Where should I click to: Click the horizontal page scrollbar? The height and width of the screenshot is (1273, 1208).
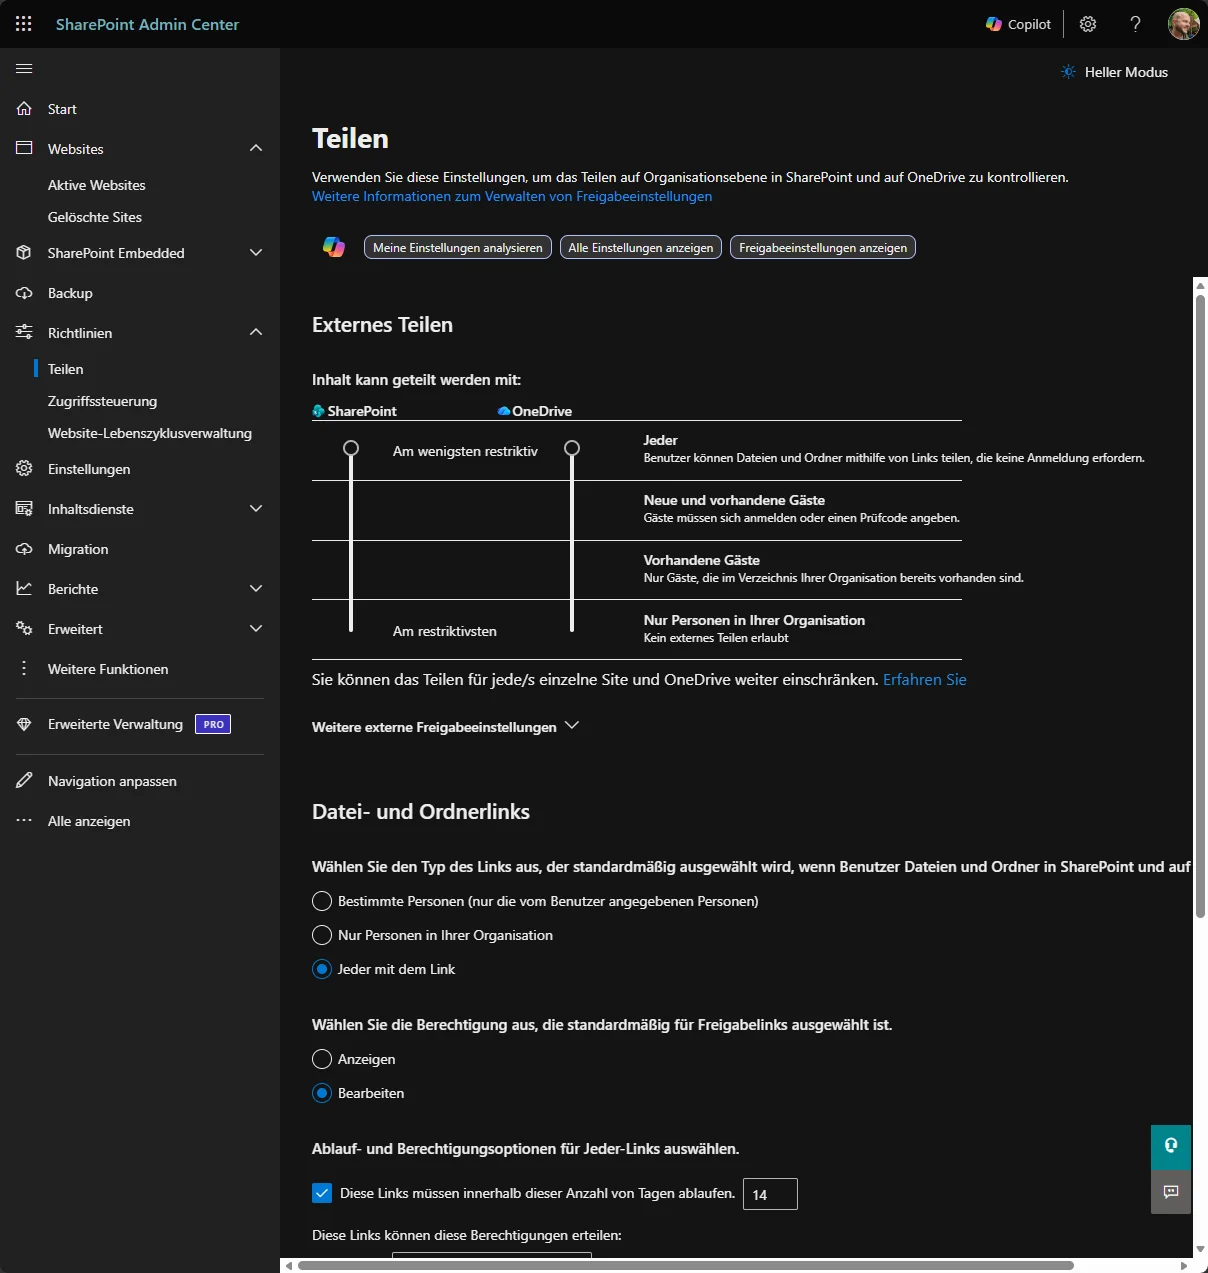point(686,1265)
